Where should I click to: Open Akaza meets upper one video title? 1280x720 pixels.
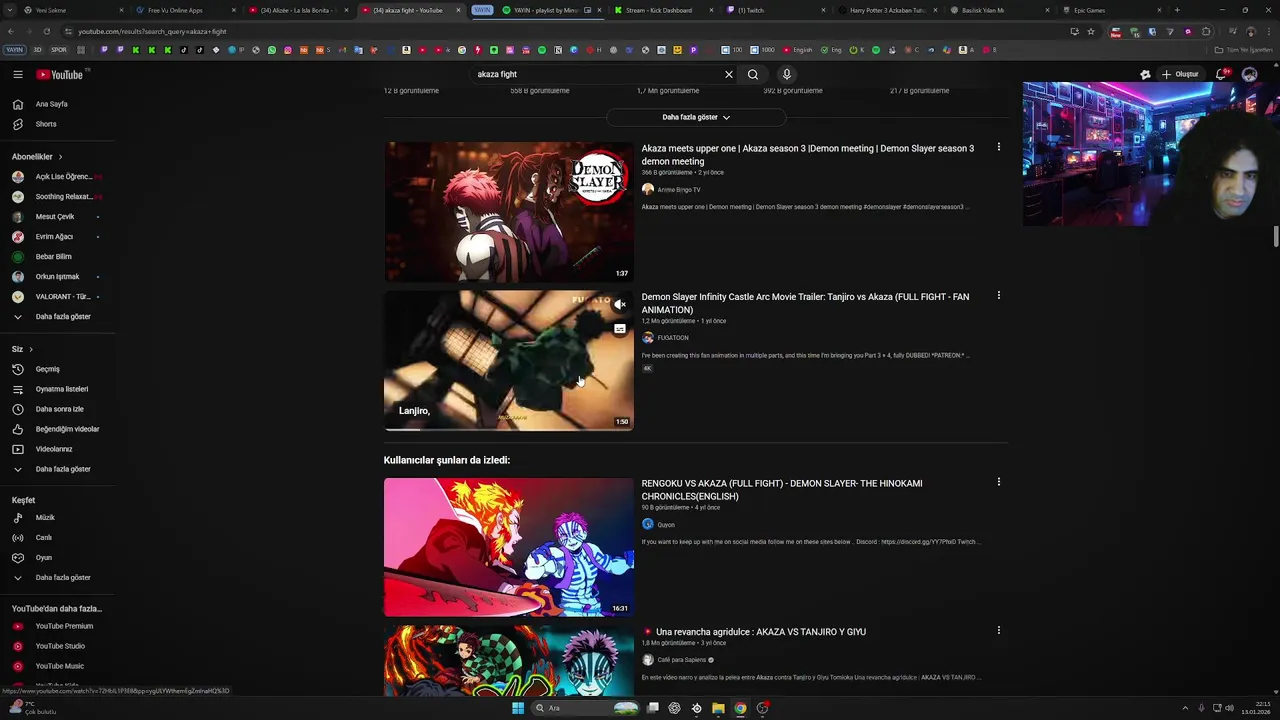[x=807, y=154]
